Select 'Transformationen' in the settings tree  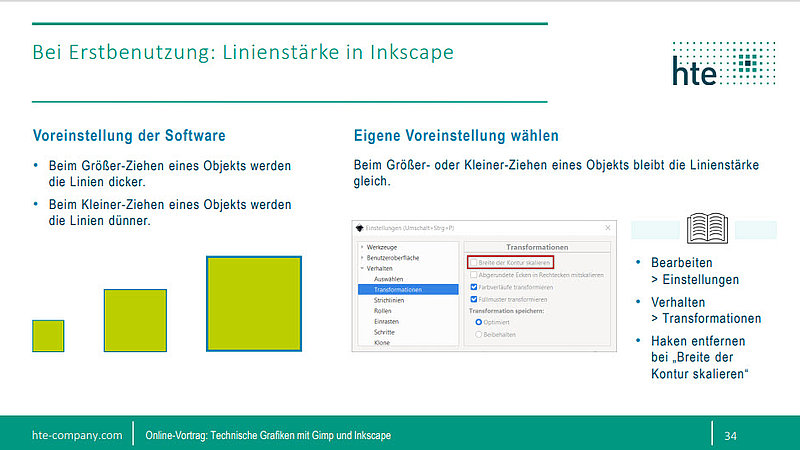[408, 289]
